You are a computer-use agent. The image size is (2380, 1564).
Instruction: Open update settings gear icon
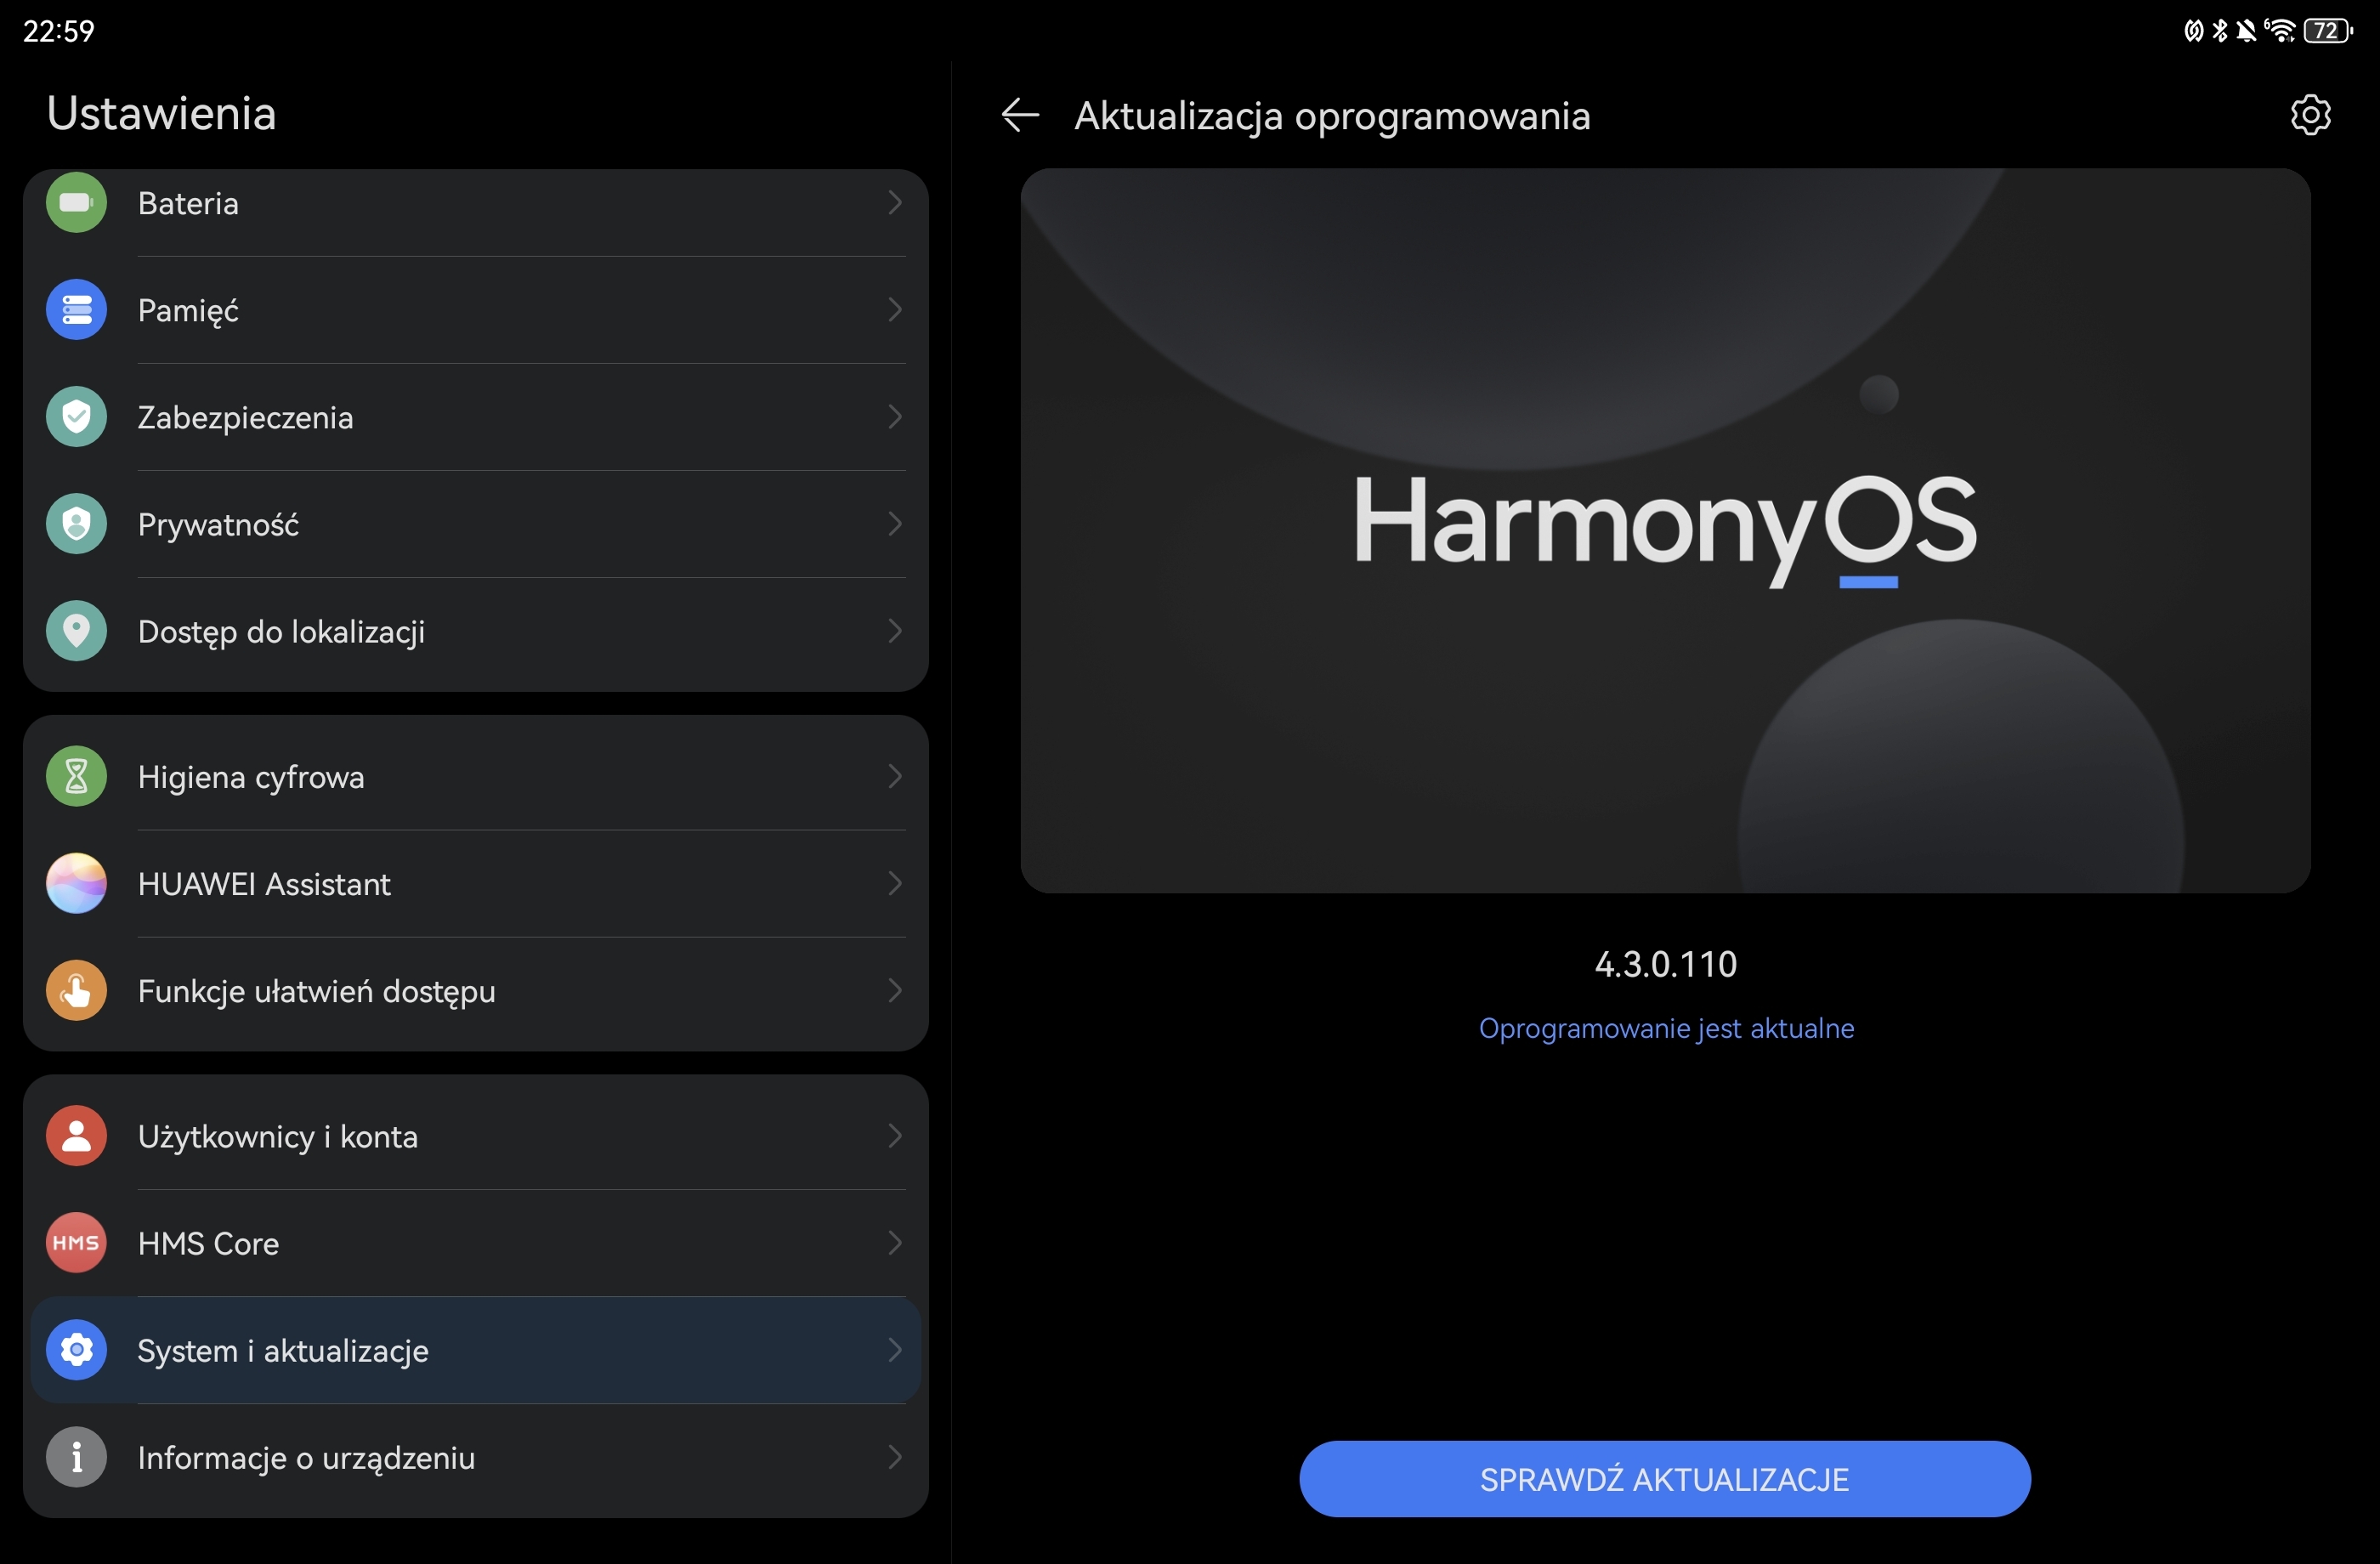(2310, 115)
